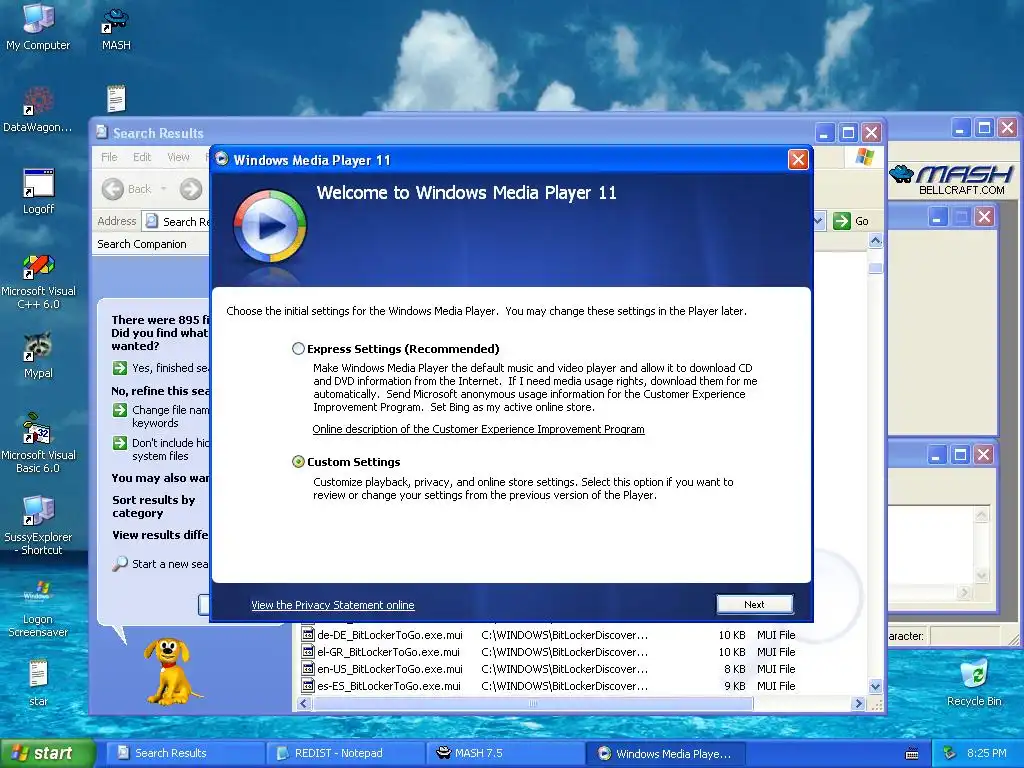1024x768 pixels.
Task: Click the Search Results address field
Action: [176, 221]
